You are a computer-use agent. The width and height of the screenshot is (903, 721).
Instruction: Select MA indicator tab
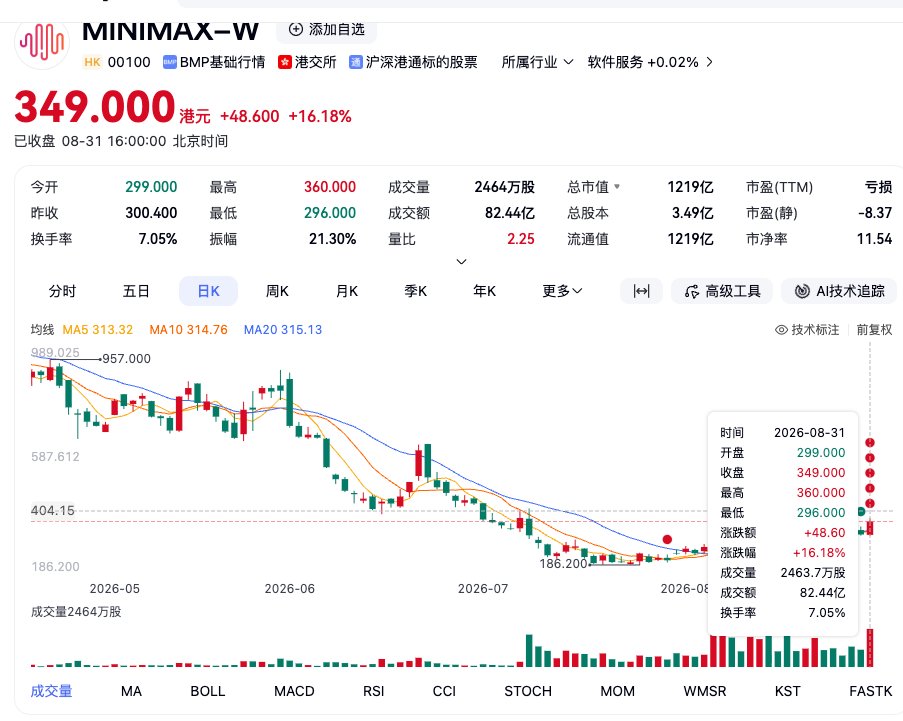[131, 691]
